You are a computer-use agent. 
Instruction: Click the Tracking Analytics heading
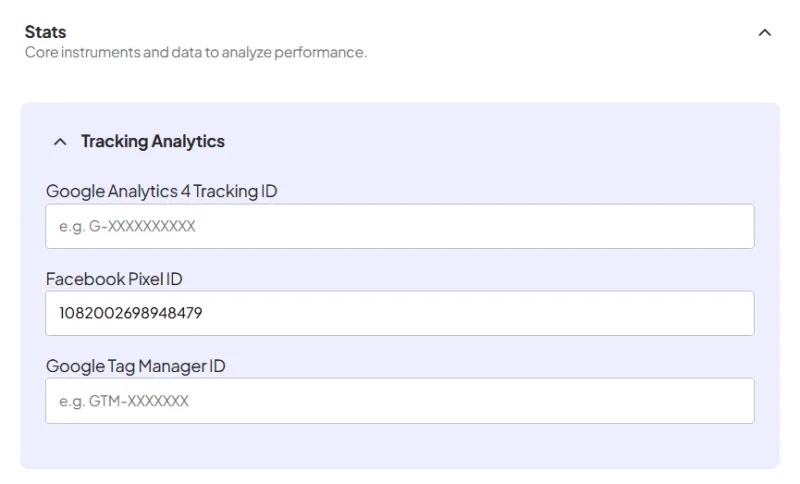[152, 142]
